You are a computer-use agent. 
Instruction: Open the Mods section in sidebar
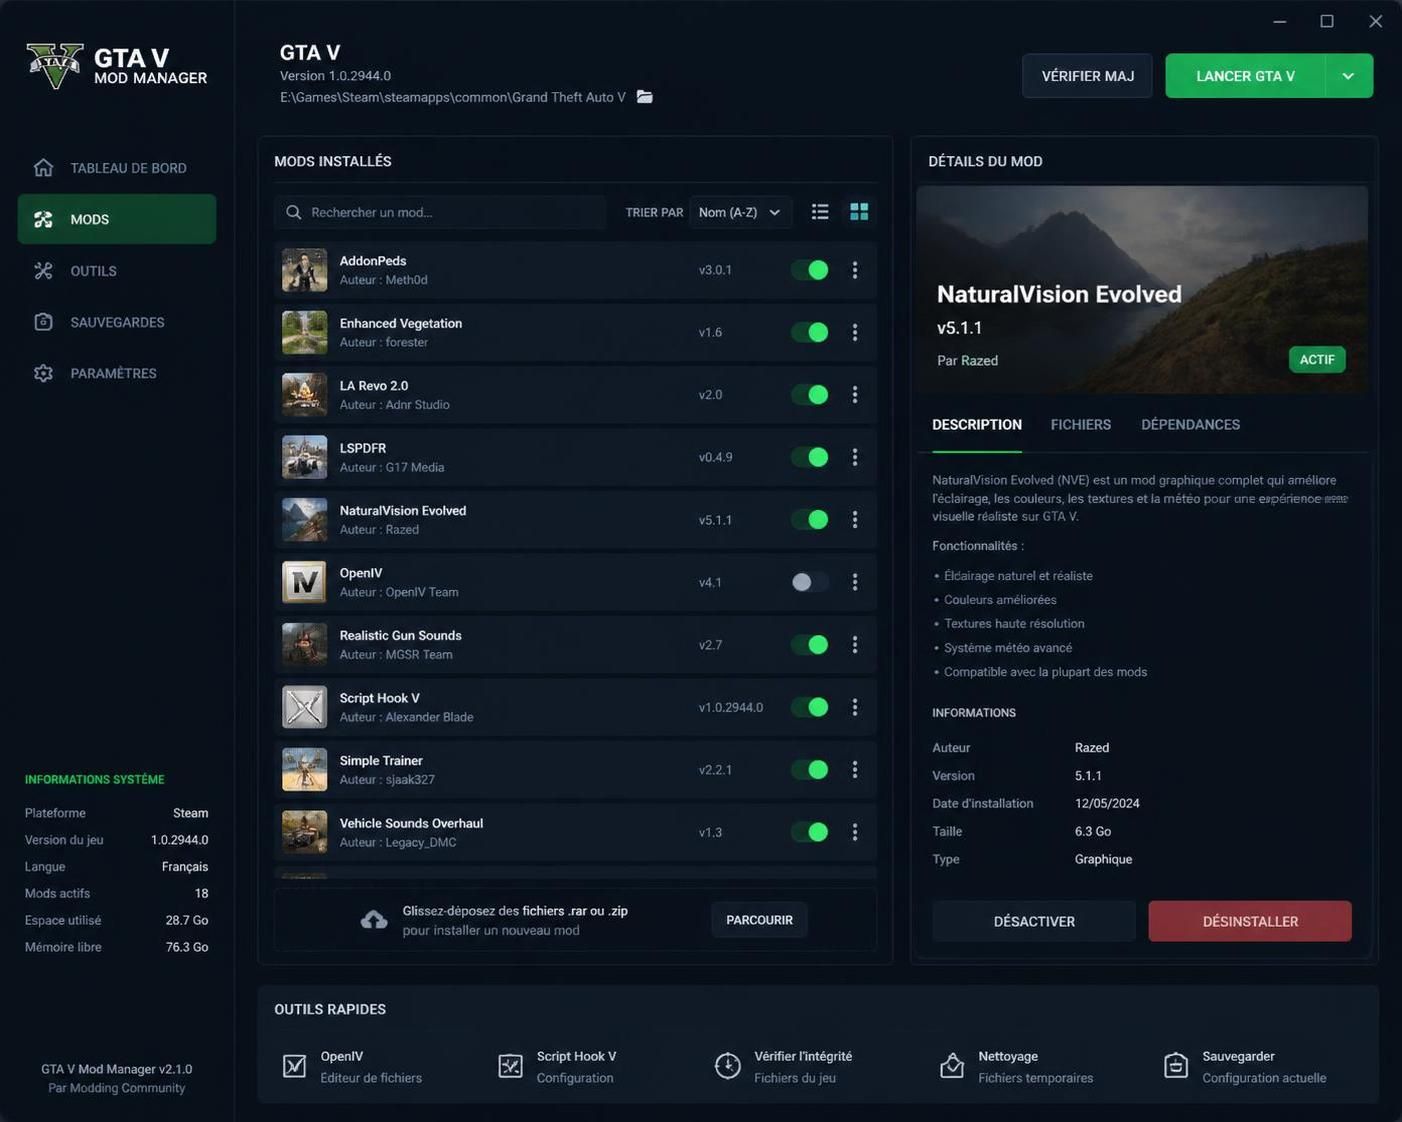pyautogui.click(x=117, y=219)
